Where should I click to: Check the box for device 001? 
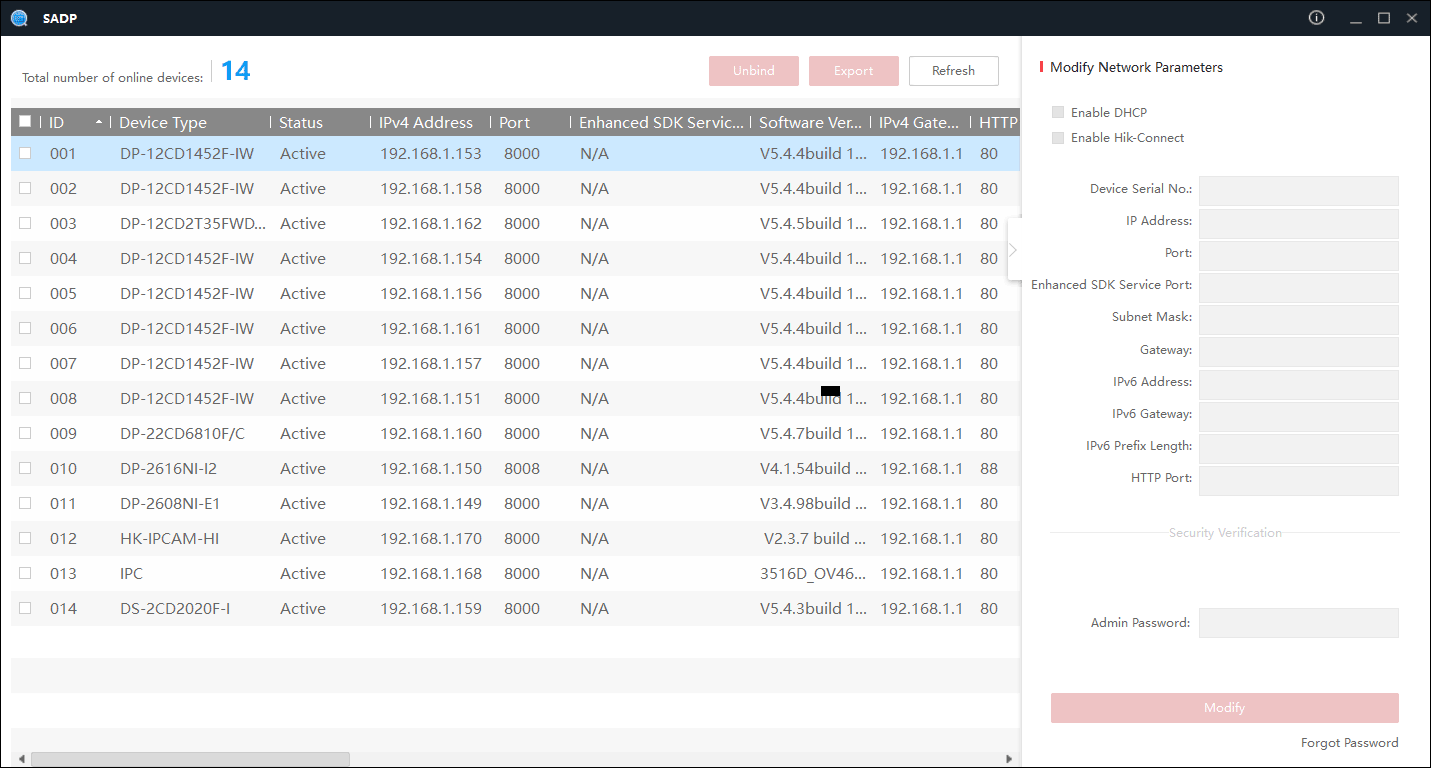click(x=25, y=153)
